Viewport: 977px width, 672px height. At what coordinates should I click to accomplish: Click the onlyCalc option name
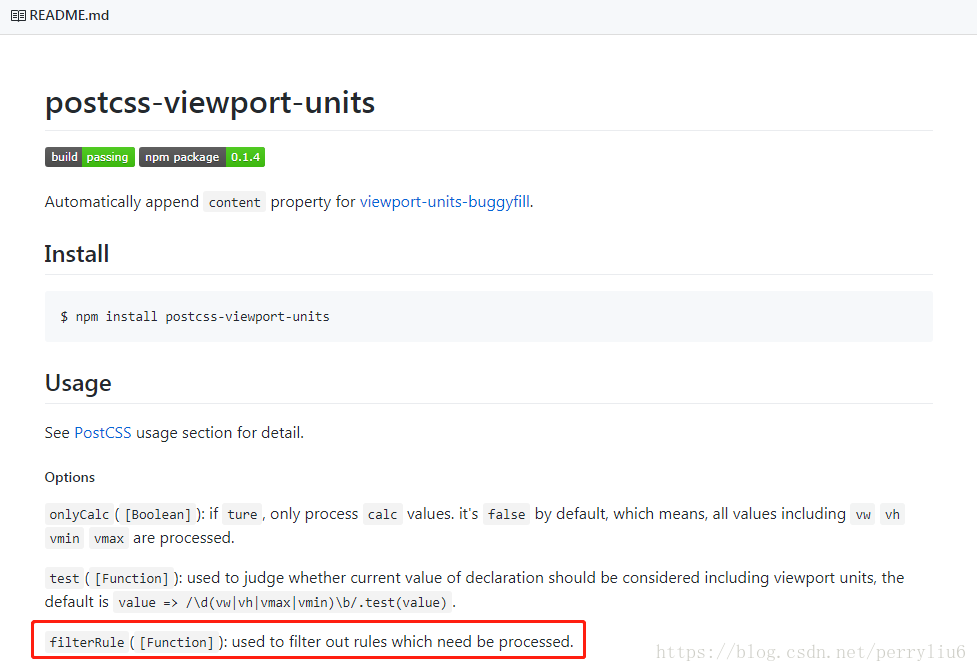pos(79,515)
